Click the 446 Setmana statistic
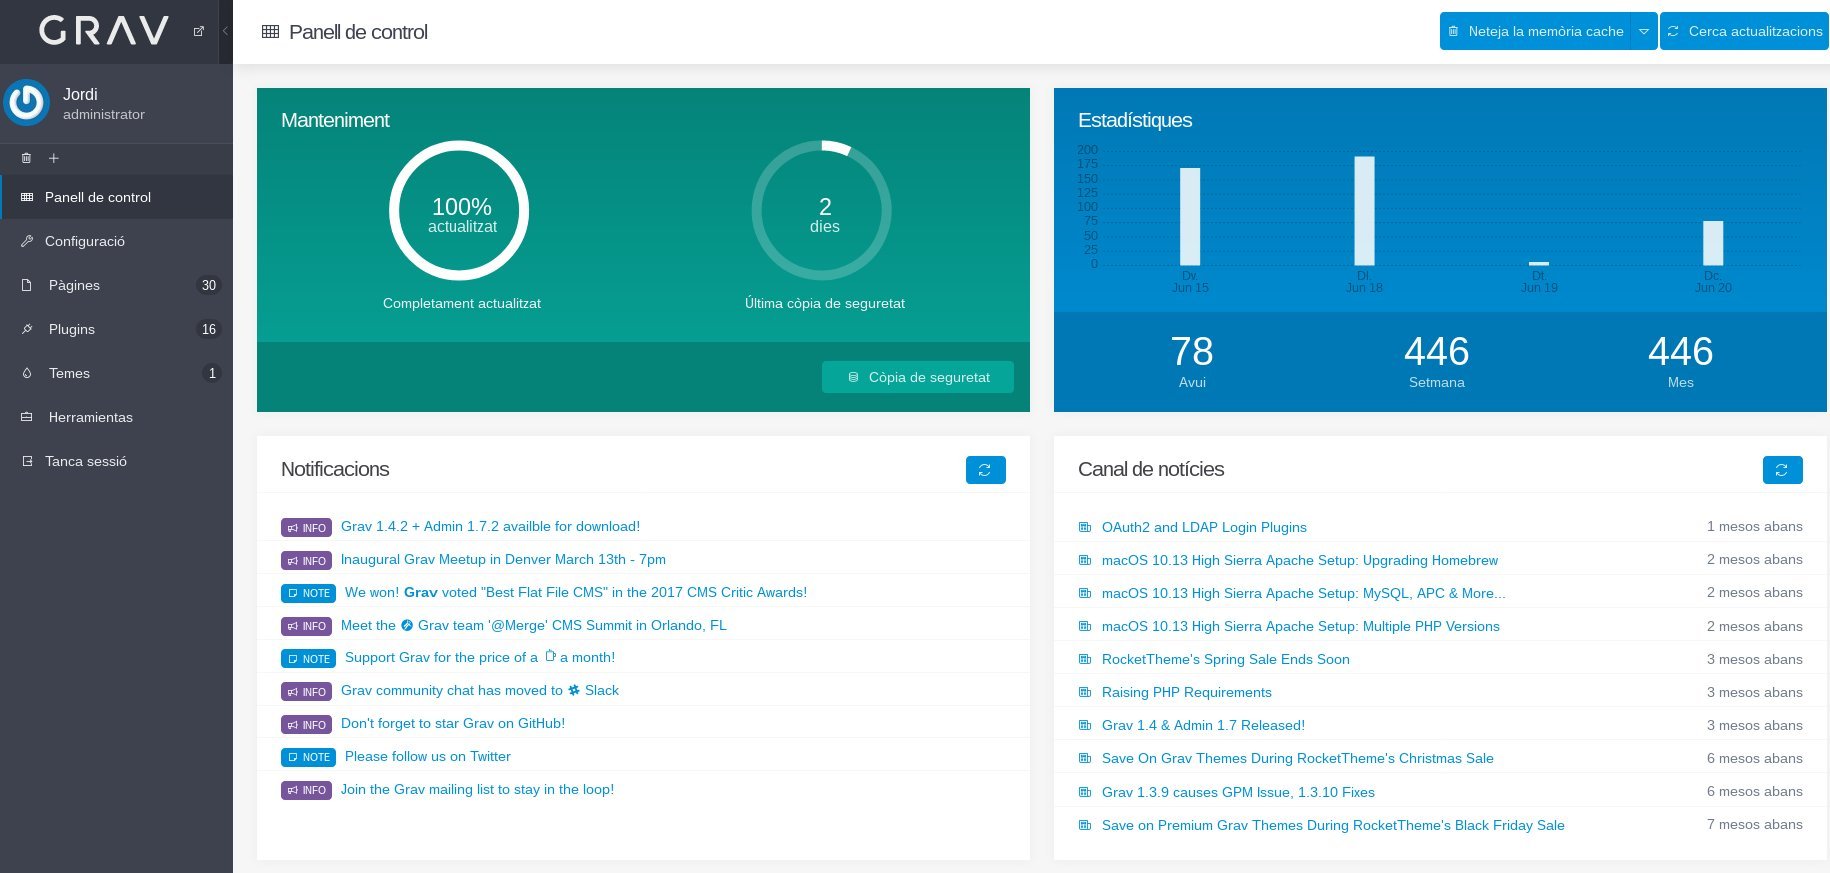Screen dimensions: 1830x873 (x=1437, y=360)
